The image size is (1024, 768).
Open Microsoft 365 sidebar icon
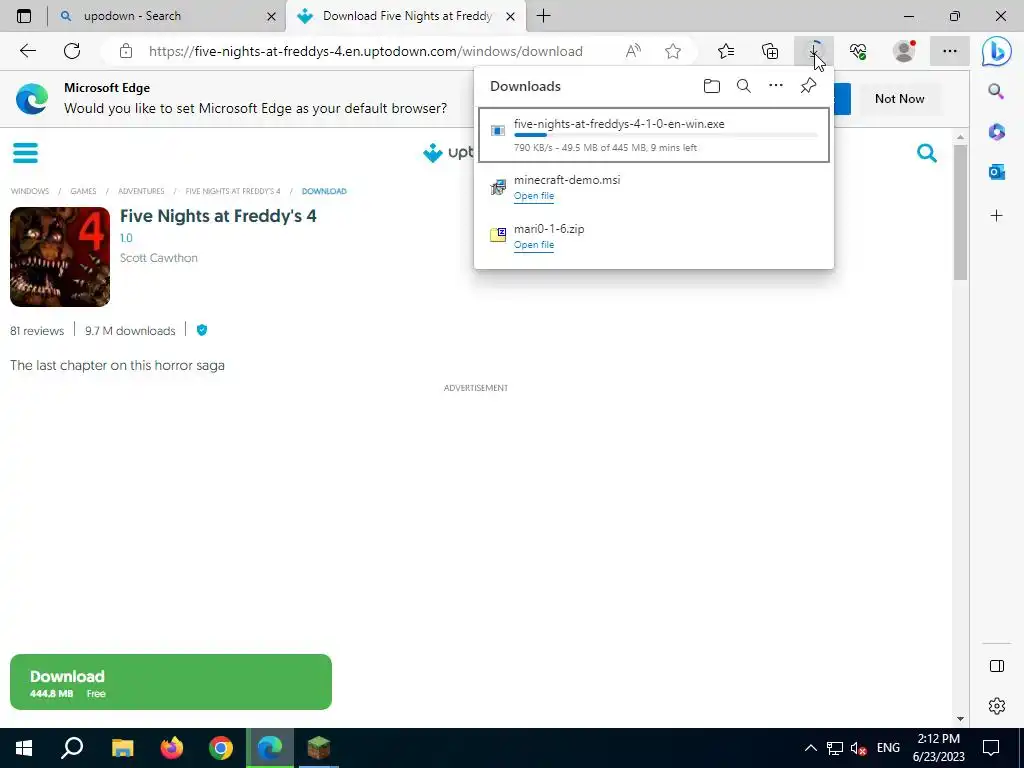pos(997,132)
